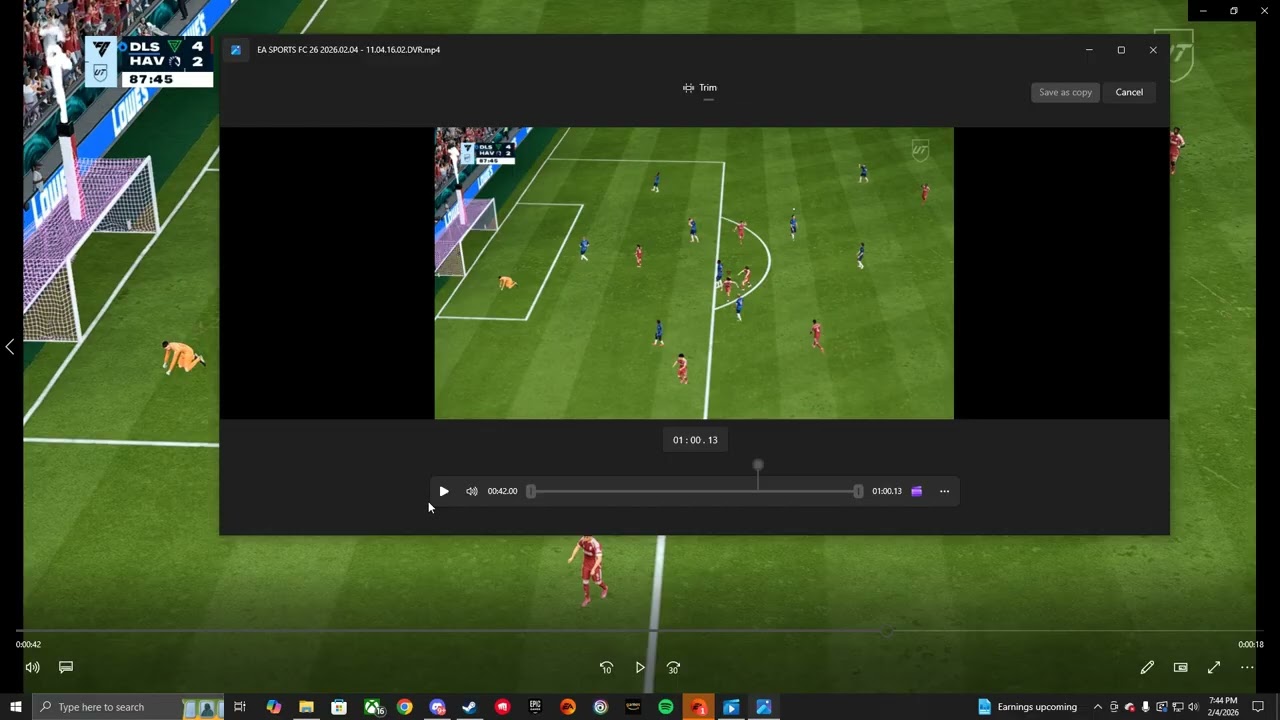Mute audio in the Trim window

pos(472,491)
